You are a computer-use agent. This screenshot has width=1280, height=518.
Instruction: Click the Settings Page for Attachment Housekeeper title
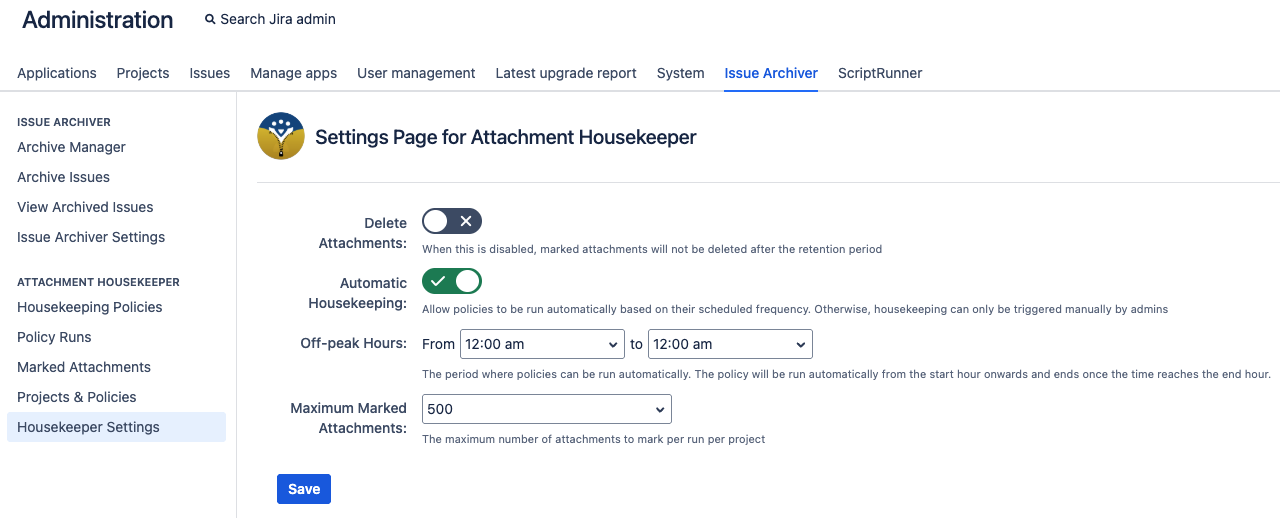click(506, 137)
